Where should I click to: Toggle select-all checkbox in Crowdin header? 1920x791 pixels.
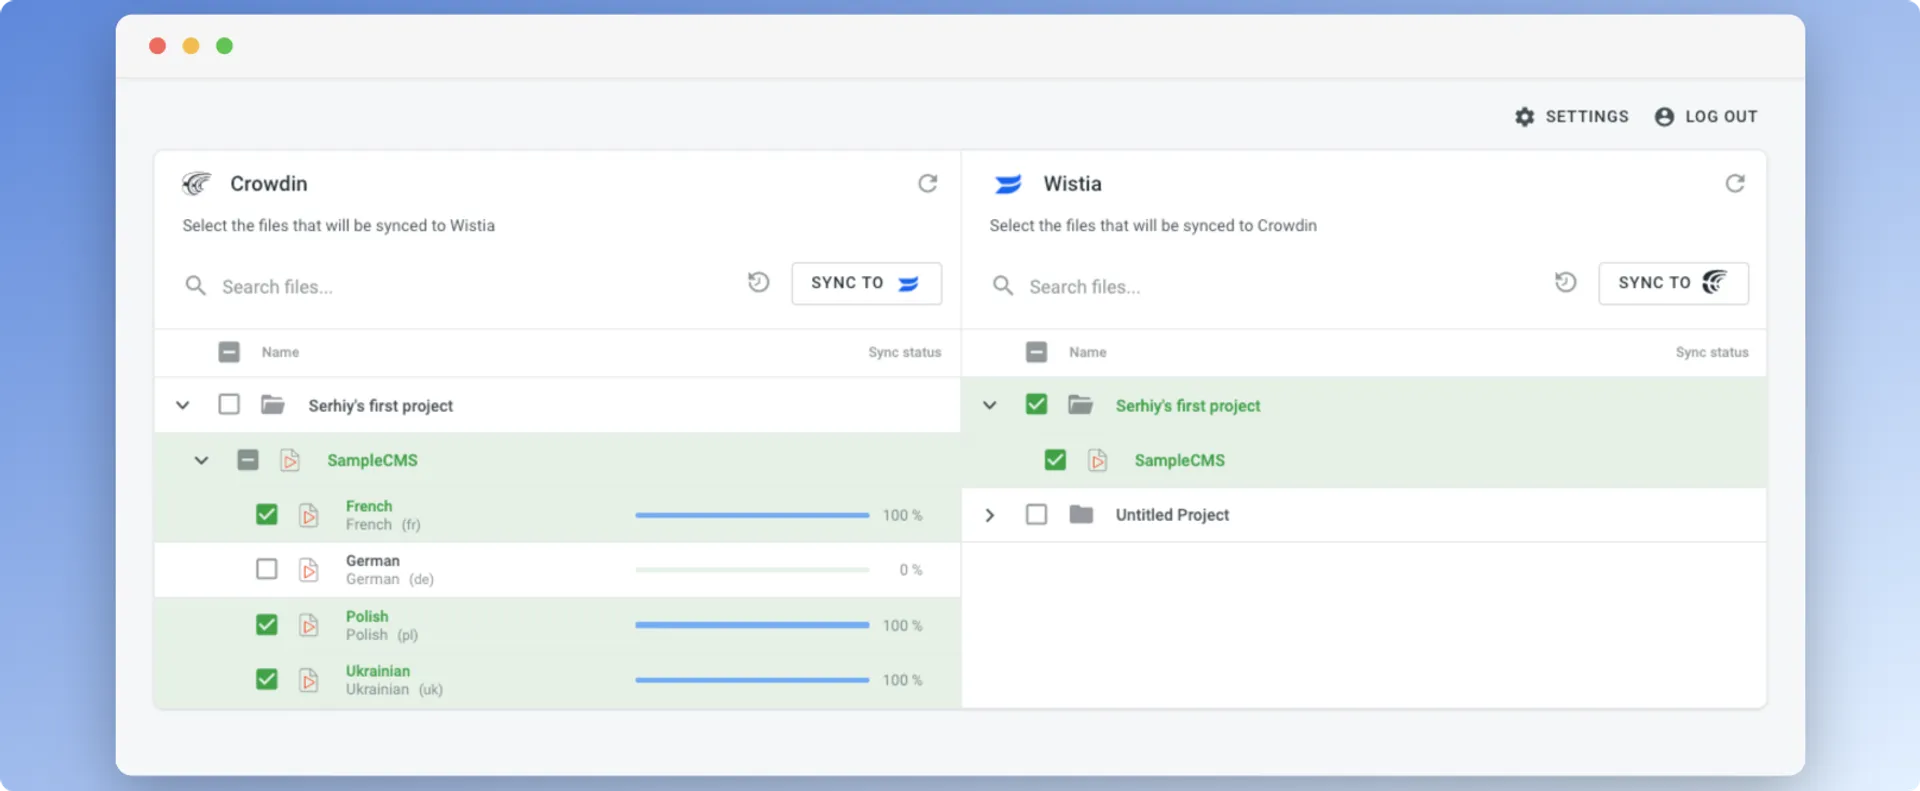(x=229, y=352)
